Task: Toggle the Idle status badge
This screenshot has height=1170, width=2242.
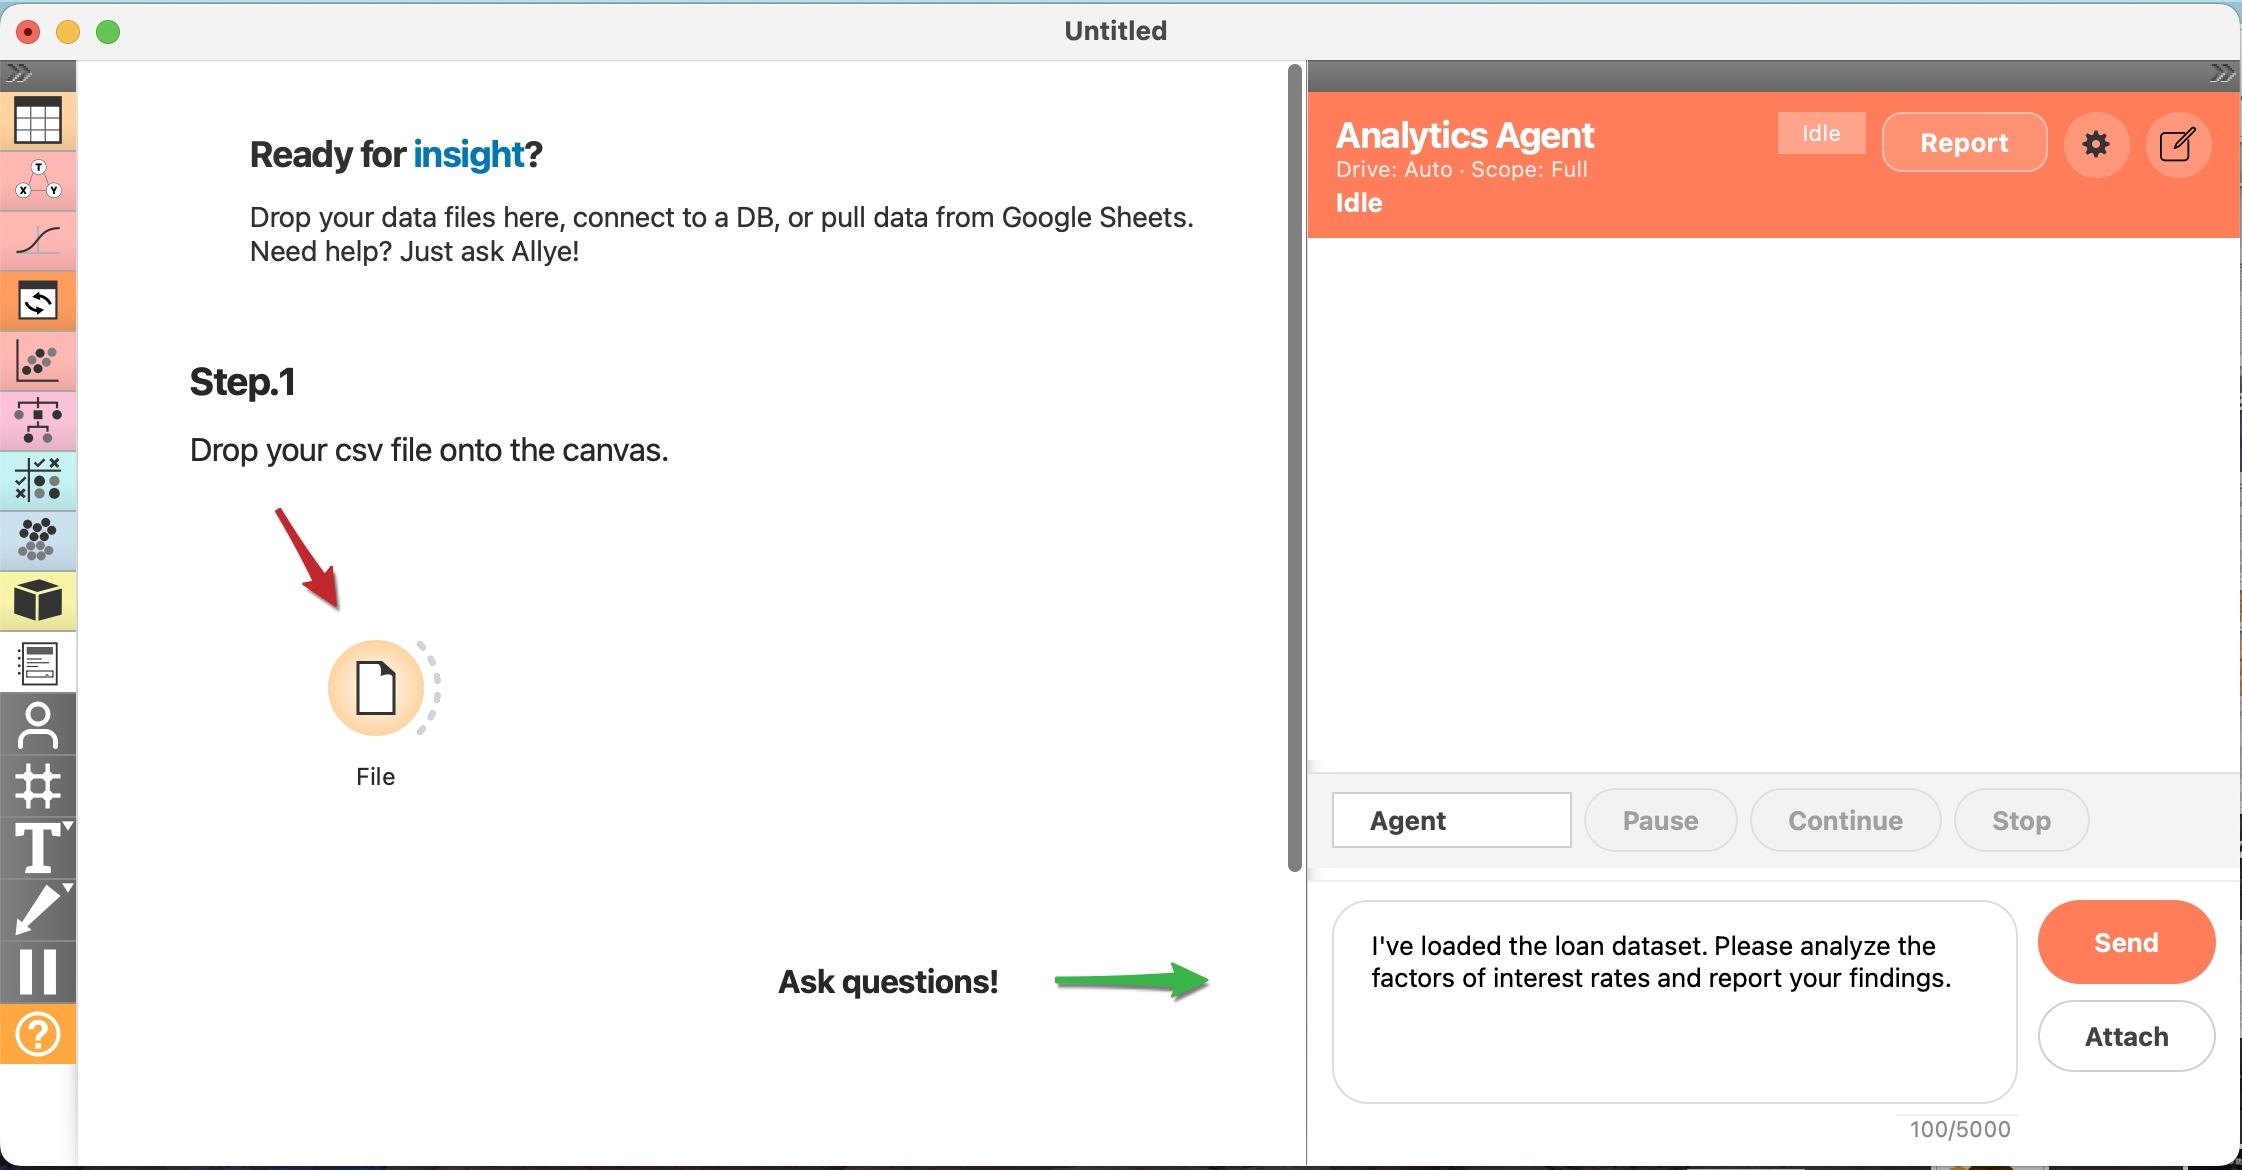Action: pos(1821,133)
